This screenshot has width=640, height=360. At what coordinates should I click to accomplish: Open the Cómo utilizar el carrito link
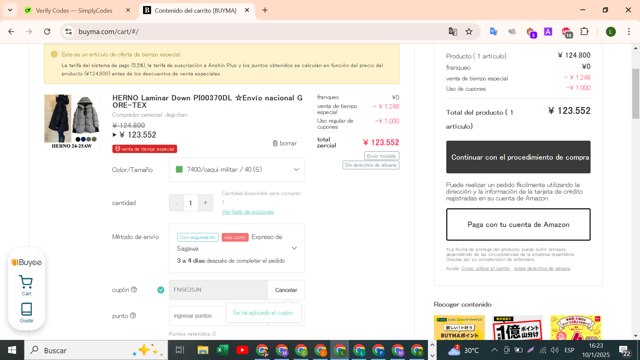[485, 268]
